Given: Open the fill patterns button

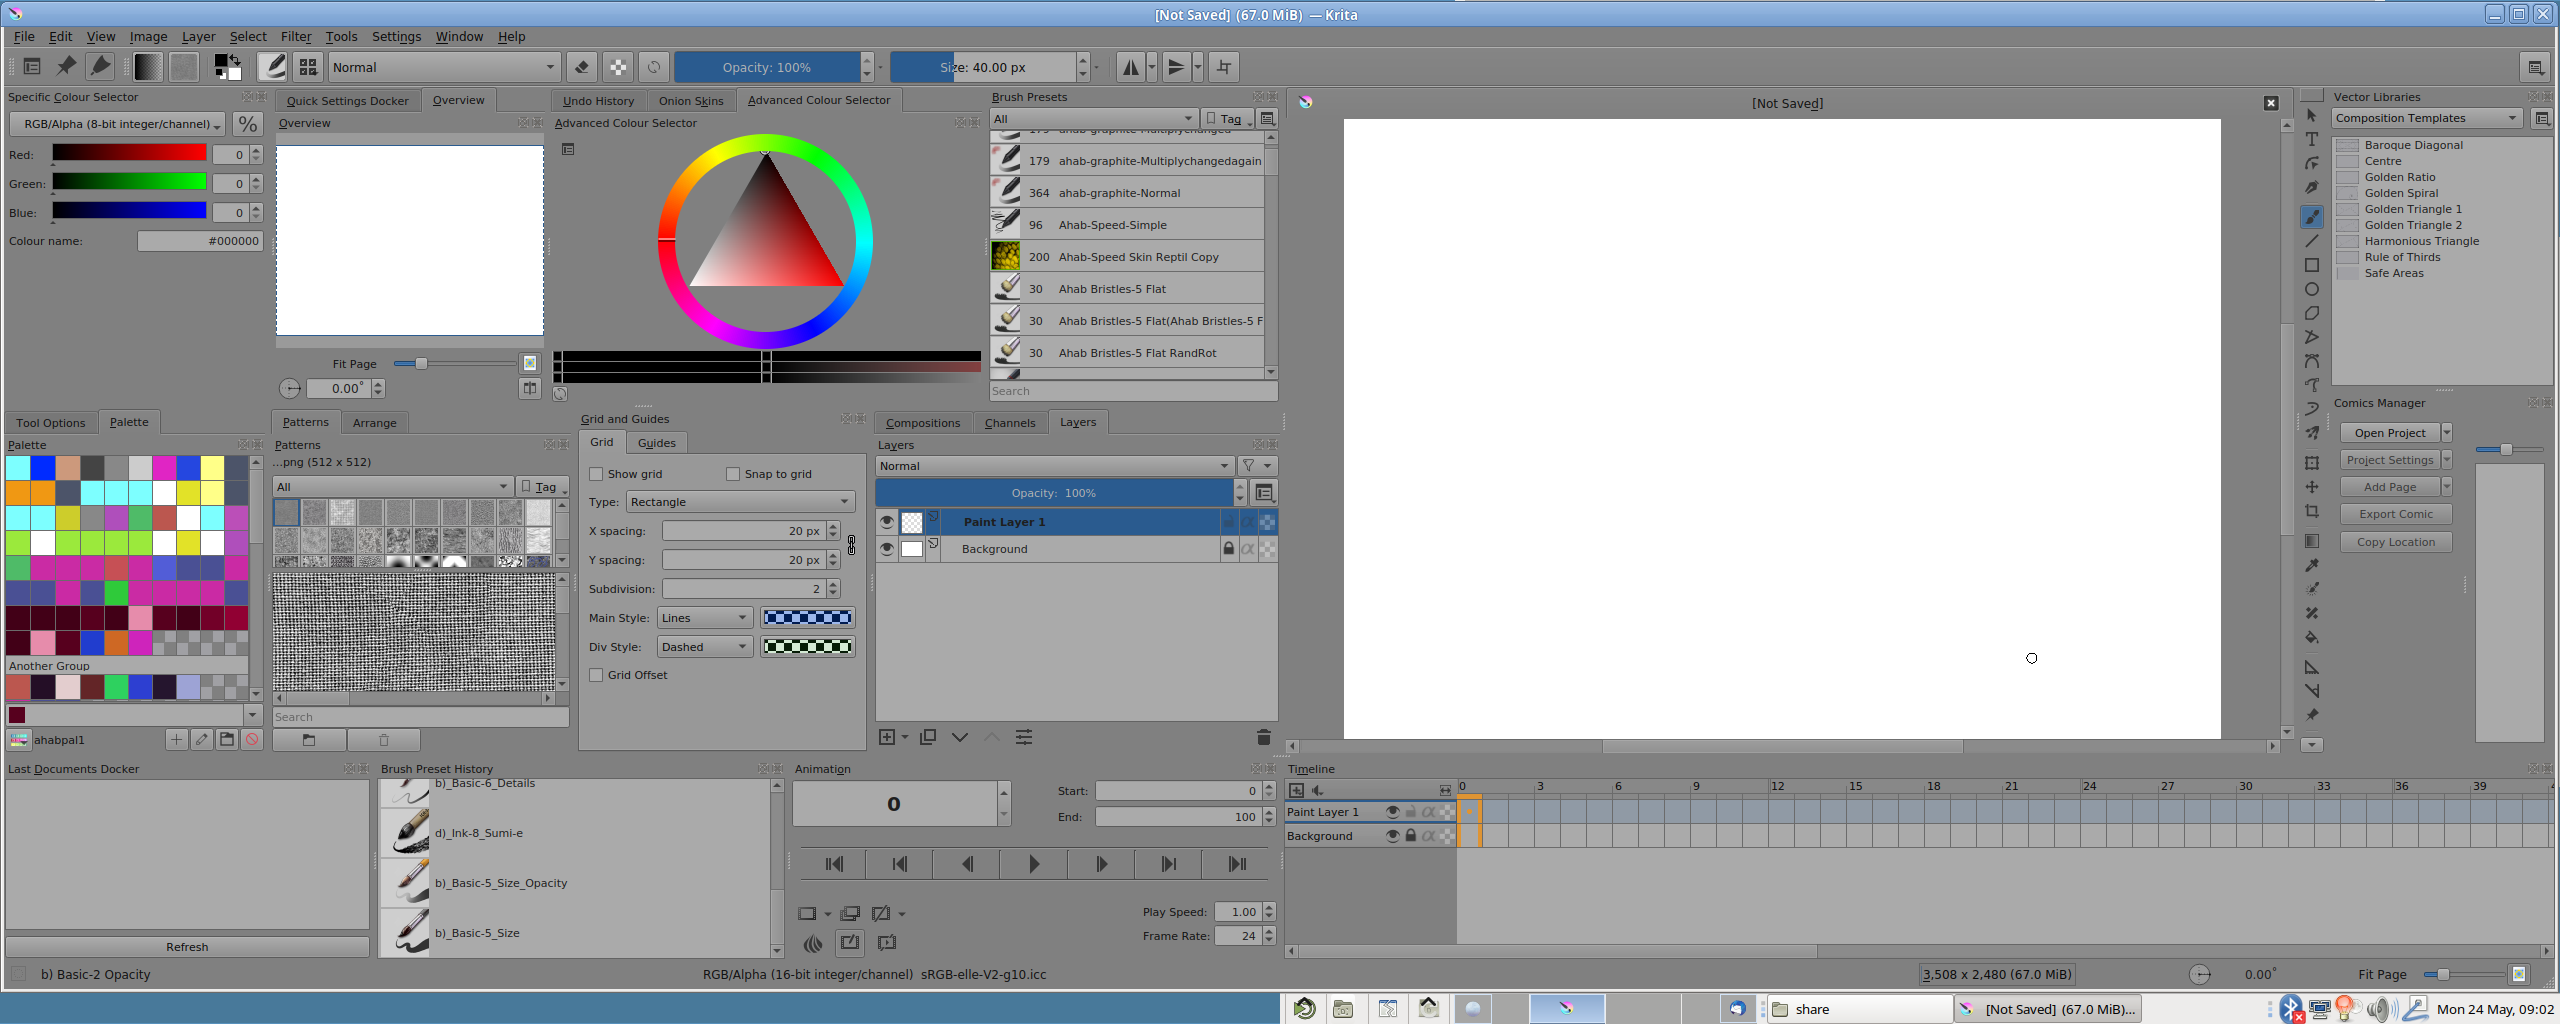Looking at the screenshot, I should click(183, 67).
